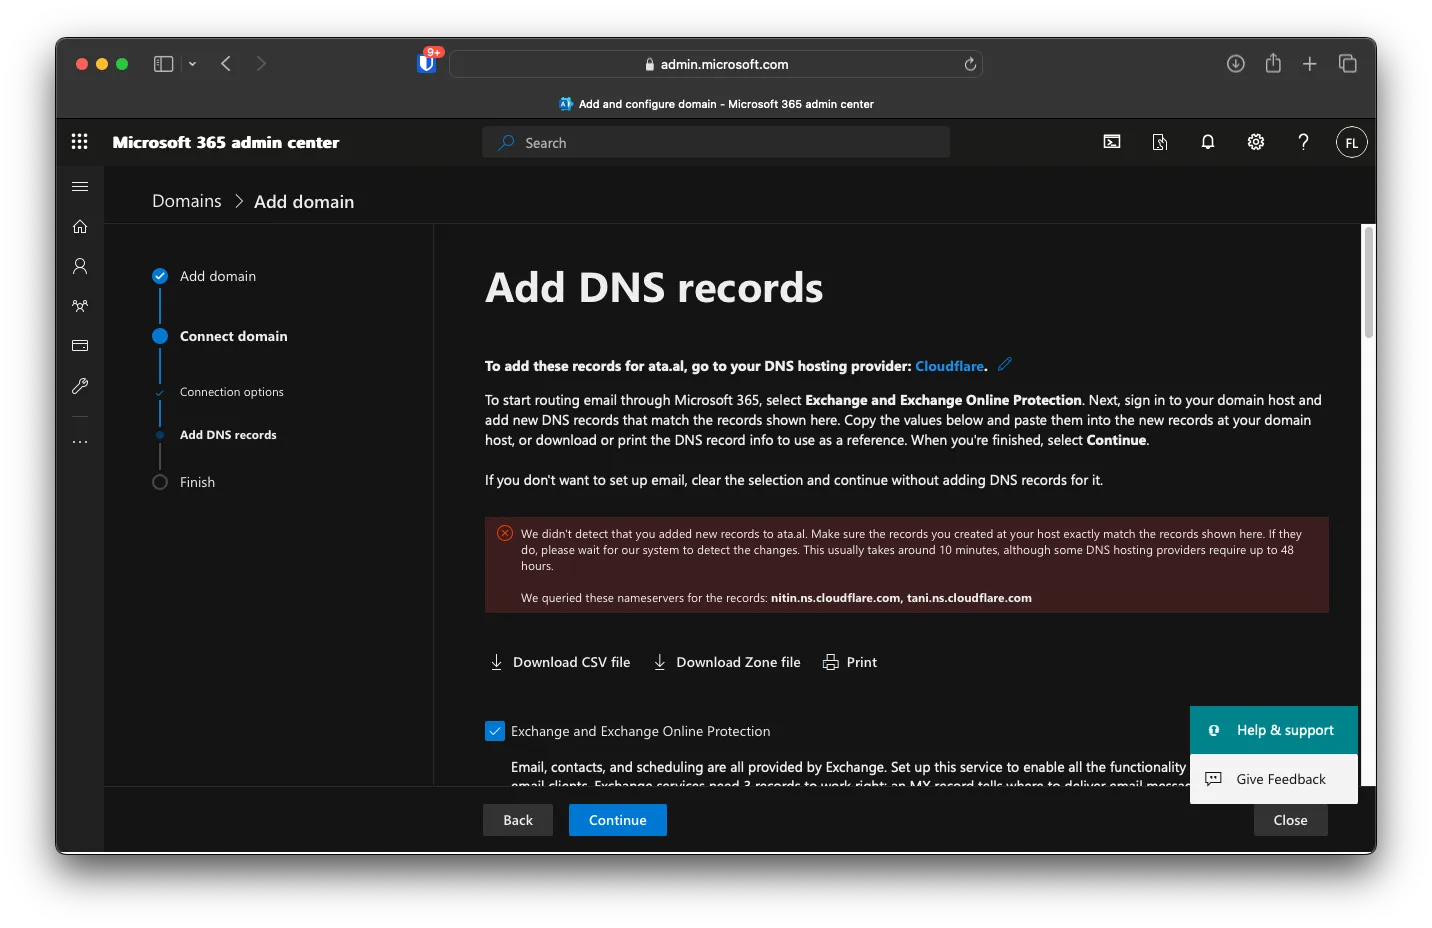This screenshot has height=928, width=1432.
Task: Open Setup wrench icon in sidebar
Action: click(x=80, y=386)
